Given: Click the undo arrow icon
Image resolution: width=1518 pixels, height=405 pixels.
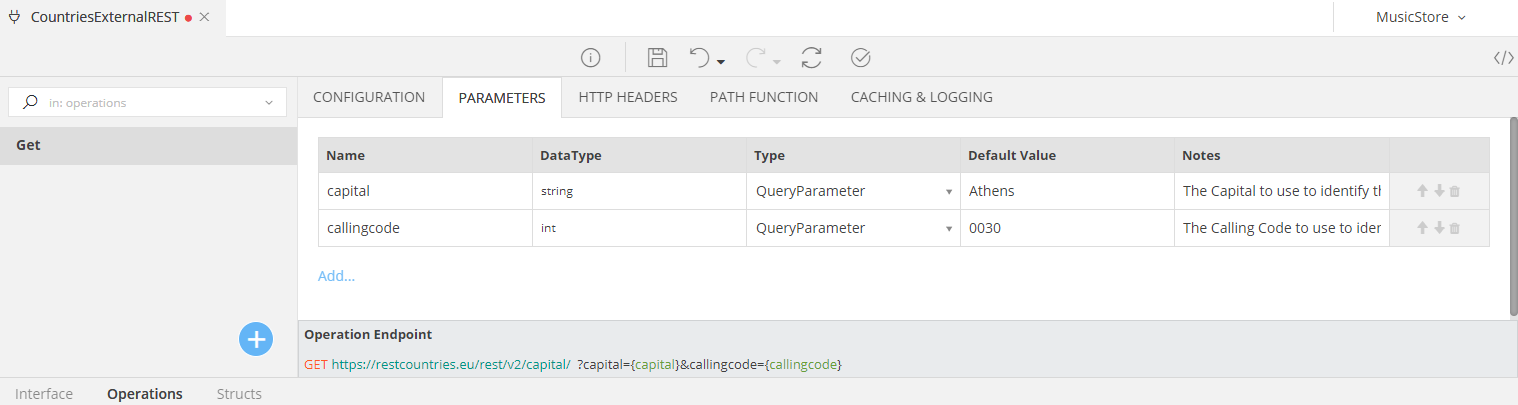Looking at the screenshot, I should coord(700,58).
